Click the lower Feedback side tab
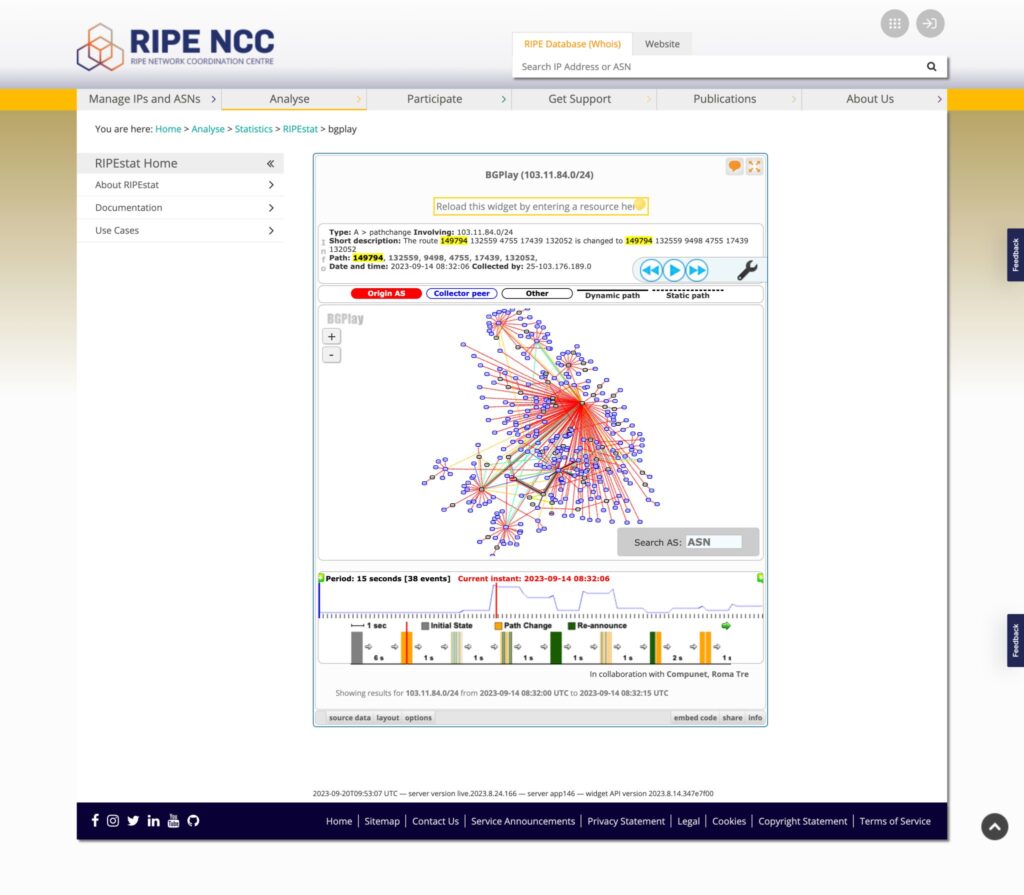1024x895 pixels. point(1016,640)
